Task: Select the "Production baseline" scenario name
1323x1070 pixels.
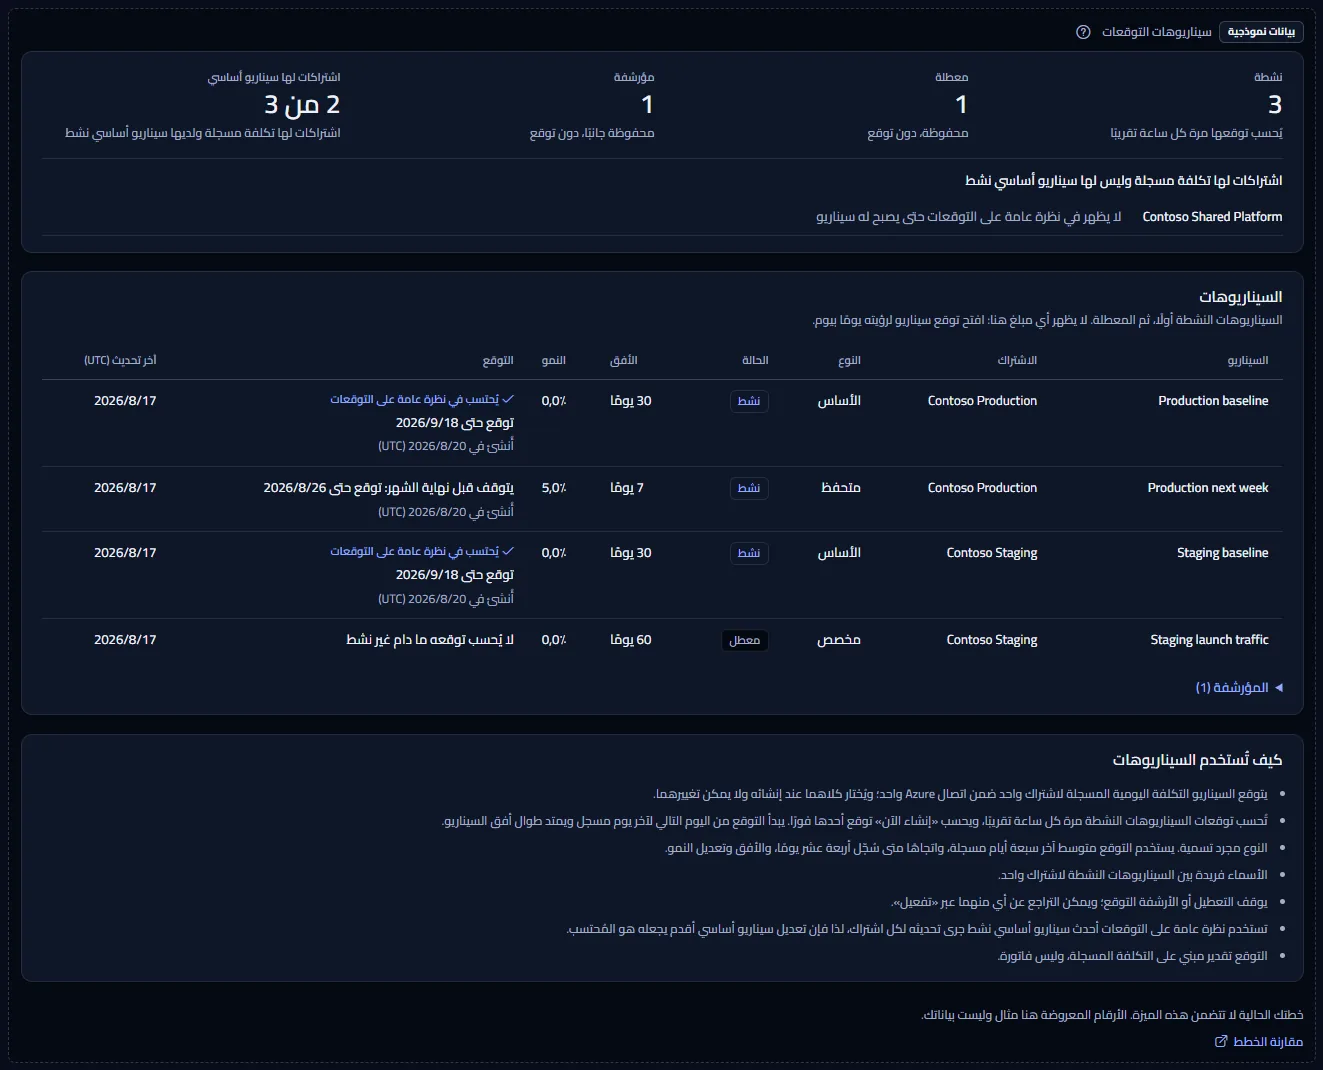Action: (x=1213, y=401)
